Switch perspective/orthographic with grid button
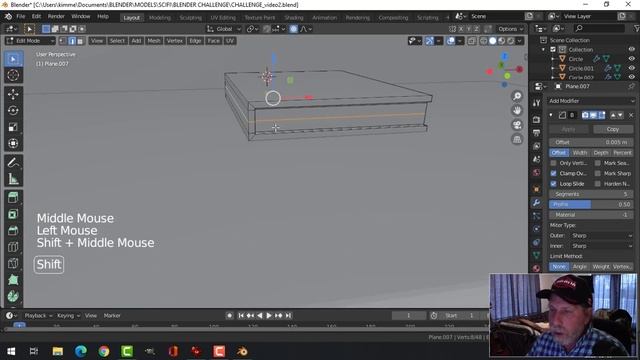 (x=517, y=140)
